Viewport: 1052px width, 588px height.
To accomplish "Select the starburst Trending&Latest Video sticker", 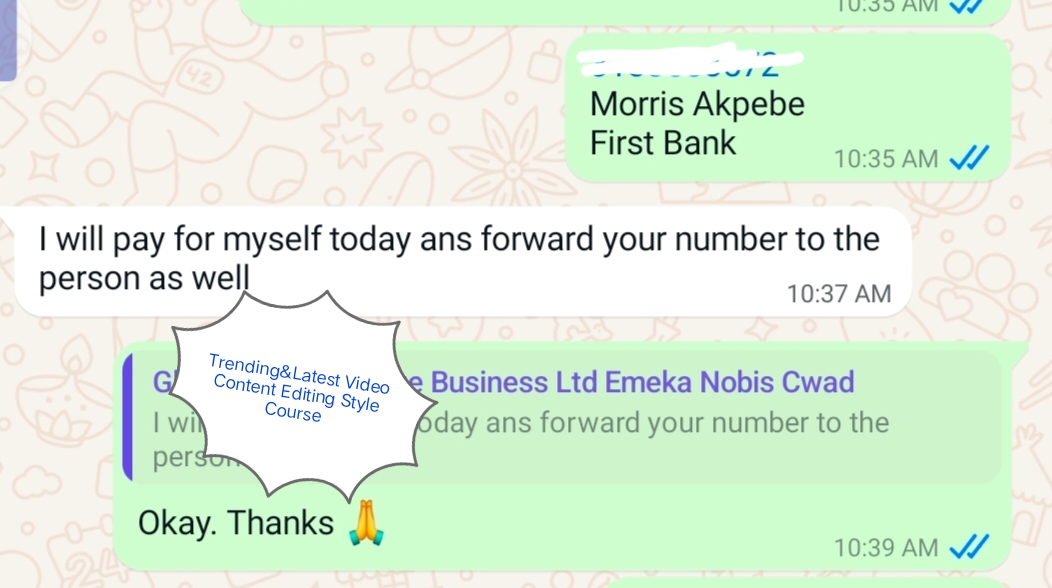I will coord(303,397).
